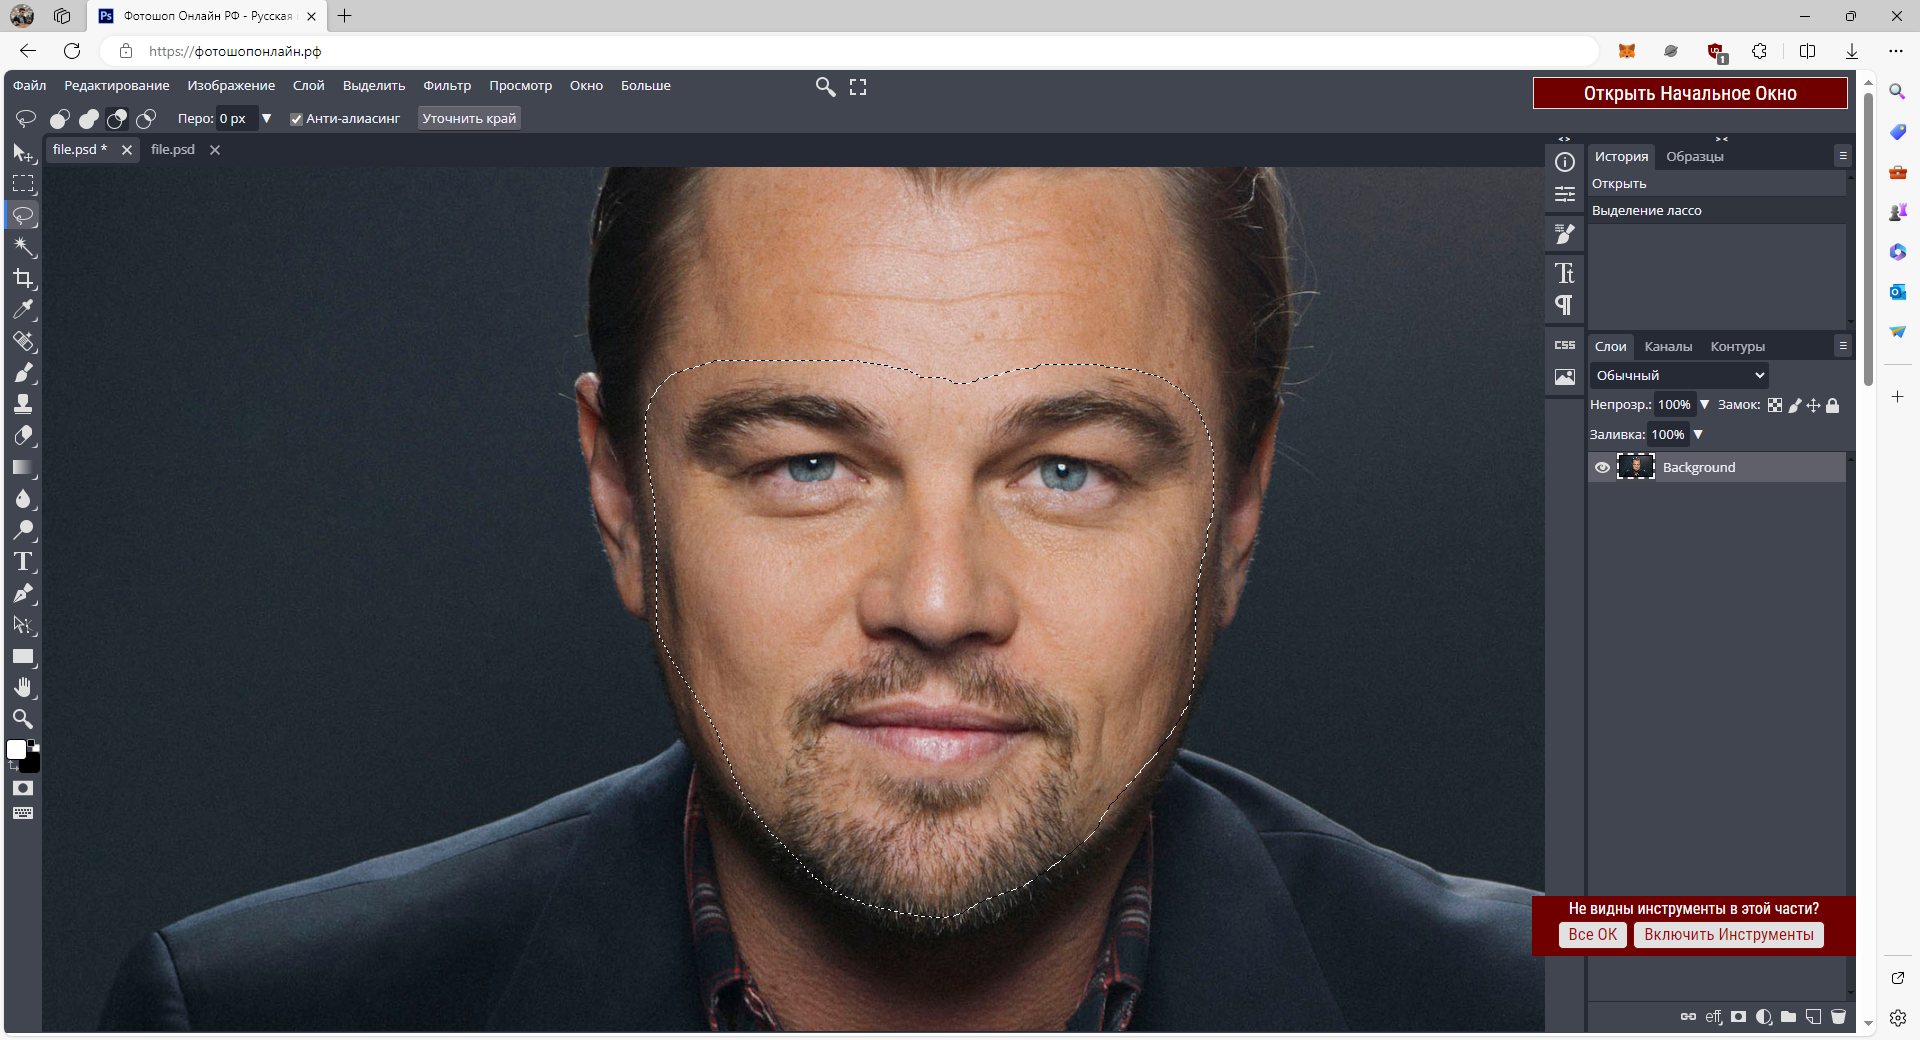Select the Clone Stamp tool
Image resolution: width=1920 pixels, height=1040 pixels.
(24, 404)
